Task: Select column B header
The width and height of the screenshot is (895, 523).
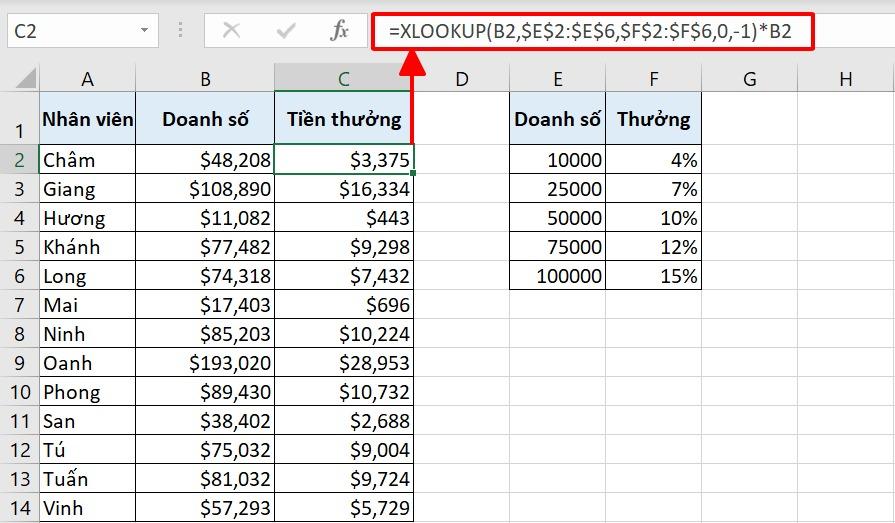Action: pyautogui.click(x=205, y=78)
